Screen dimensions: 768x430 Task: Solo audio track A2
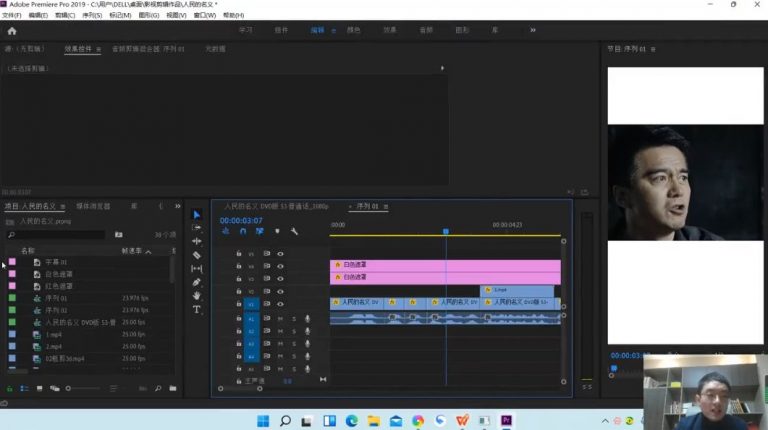pyautogui.click(x=294, y=331)
